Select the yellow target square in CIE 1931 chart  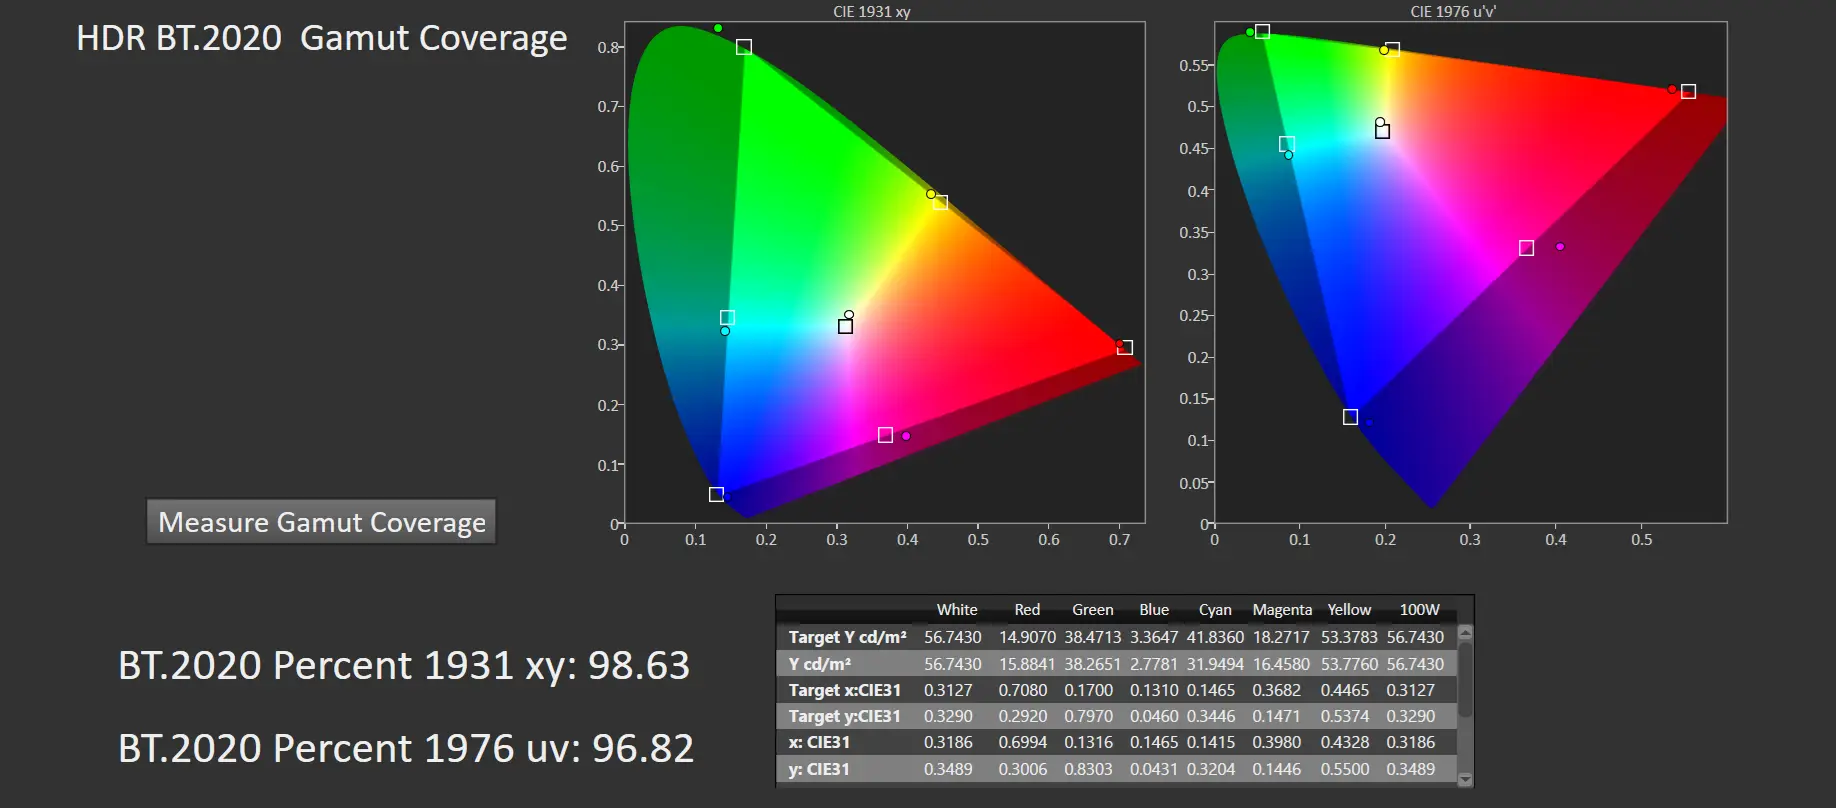(x=940, y=203)
